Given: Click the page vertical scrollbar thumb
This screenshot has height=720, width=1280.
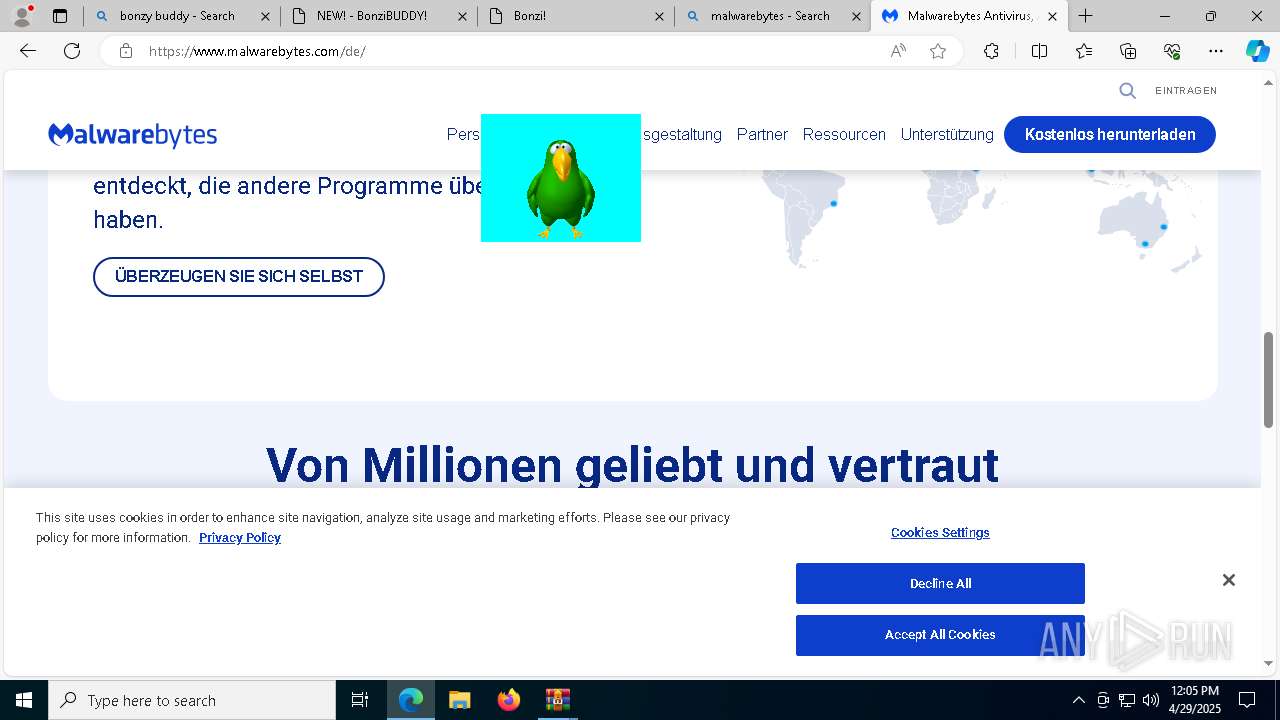Looking at the screenshot, I should [x=1268, y=380].
